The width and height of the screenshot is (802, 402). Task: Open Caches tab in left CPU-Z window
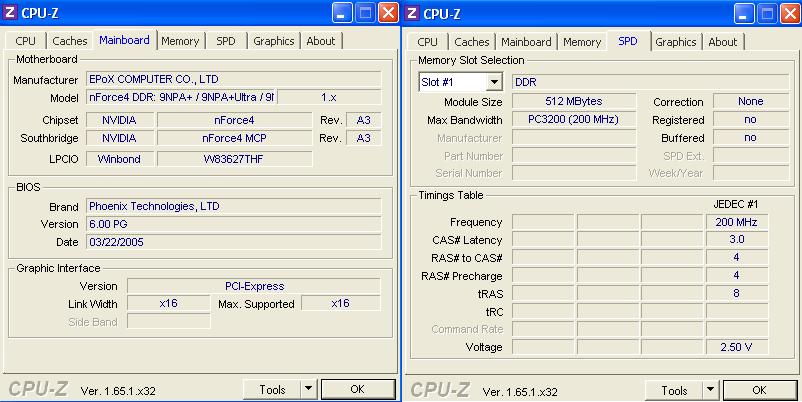click(x=70, y=41)
